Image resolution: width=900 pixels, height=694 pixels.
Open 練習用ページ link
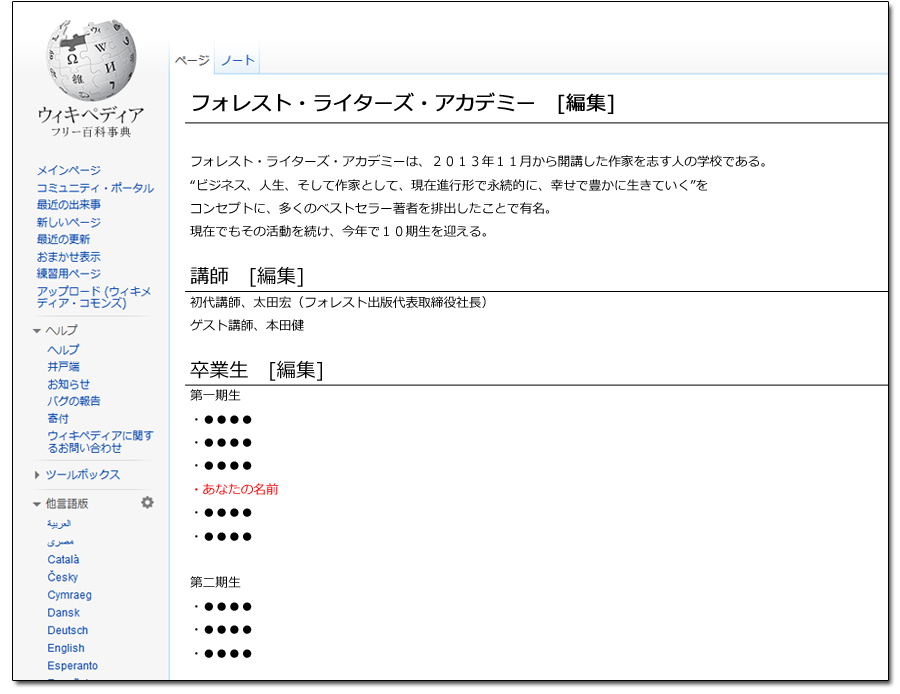coord(69,274)
